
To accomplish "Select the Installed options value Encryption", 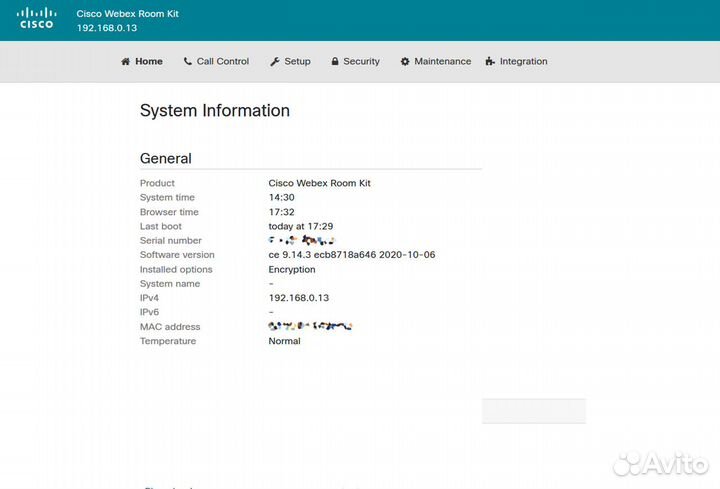I will [x=292, y=270].
